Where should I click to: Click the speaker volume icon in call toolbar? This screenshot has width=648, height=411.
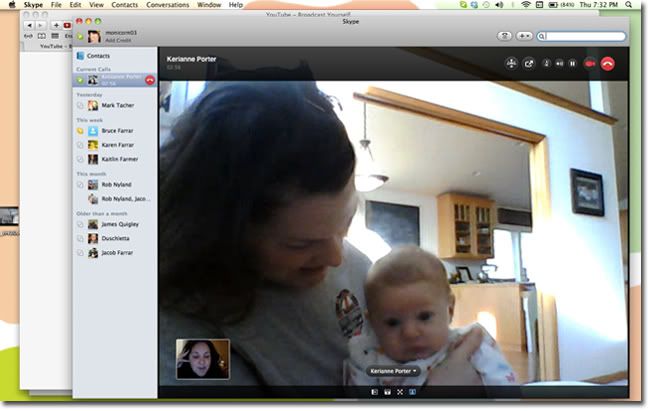click(x=560, y=64)
